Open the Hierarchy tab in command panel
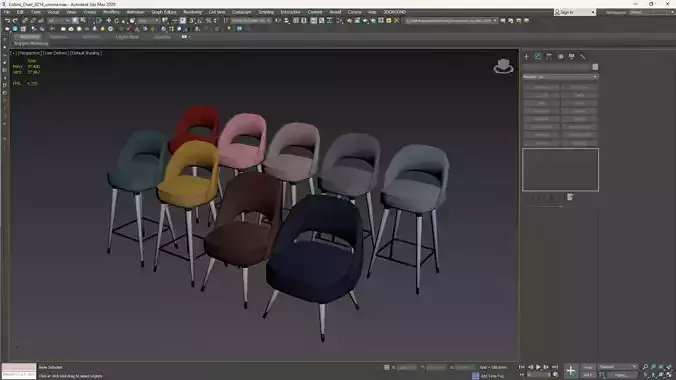 click(549, 57)
